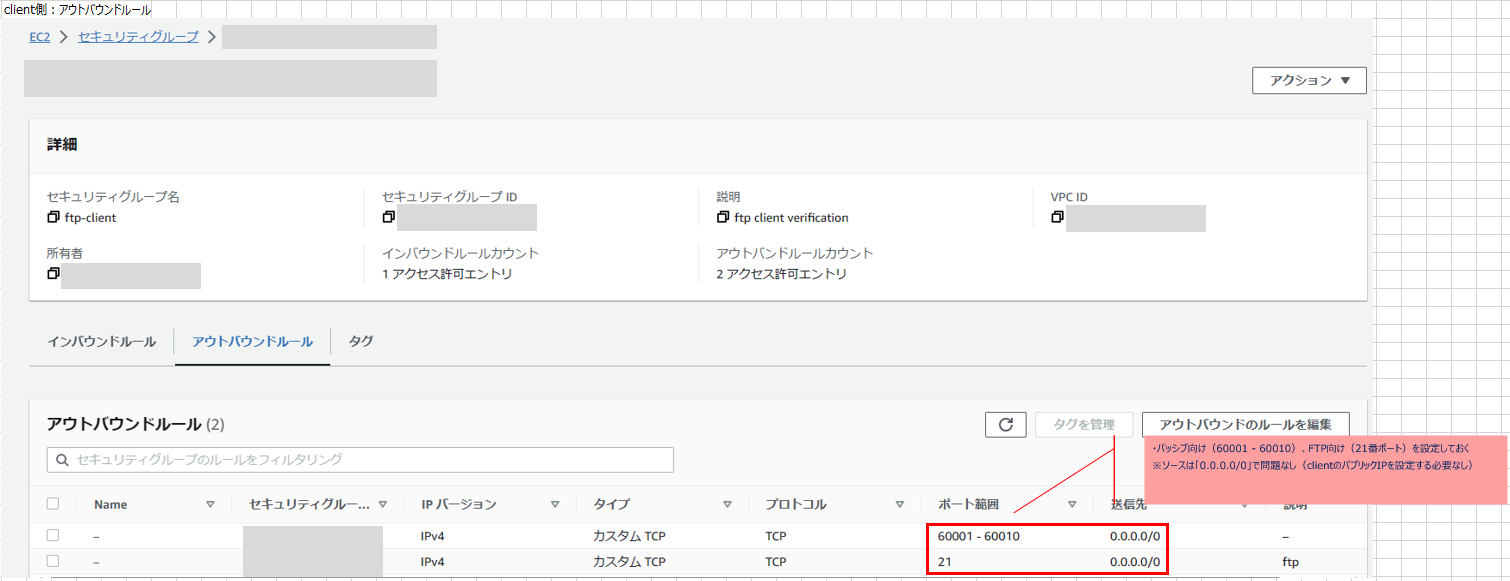Click the 60001 - 60010 port range cell
This screenshot has width=1510, height=581.
coord(979,536)
